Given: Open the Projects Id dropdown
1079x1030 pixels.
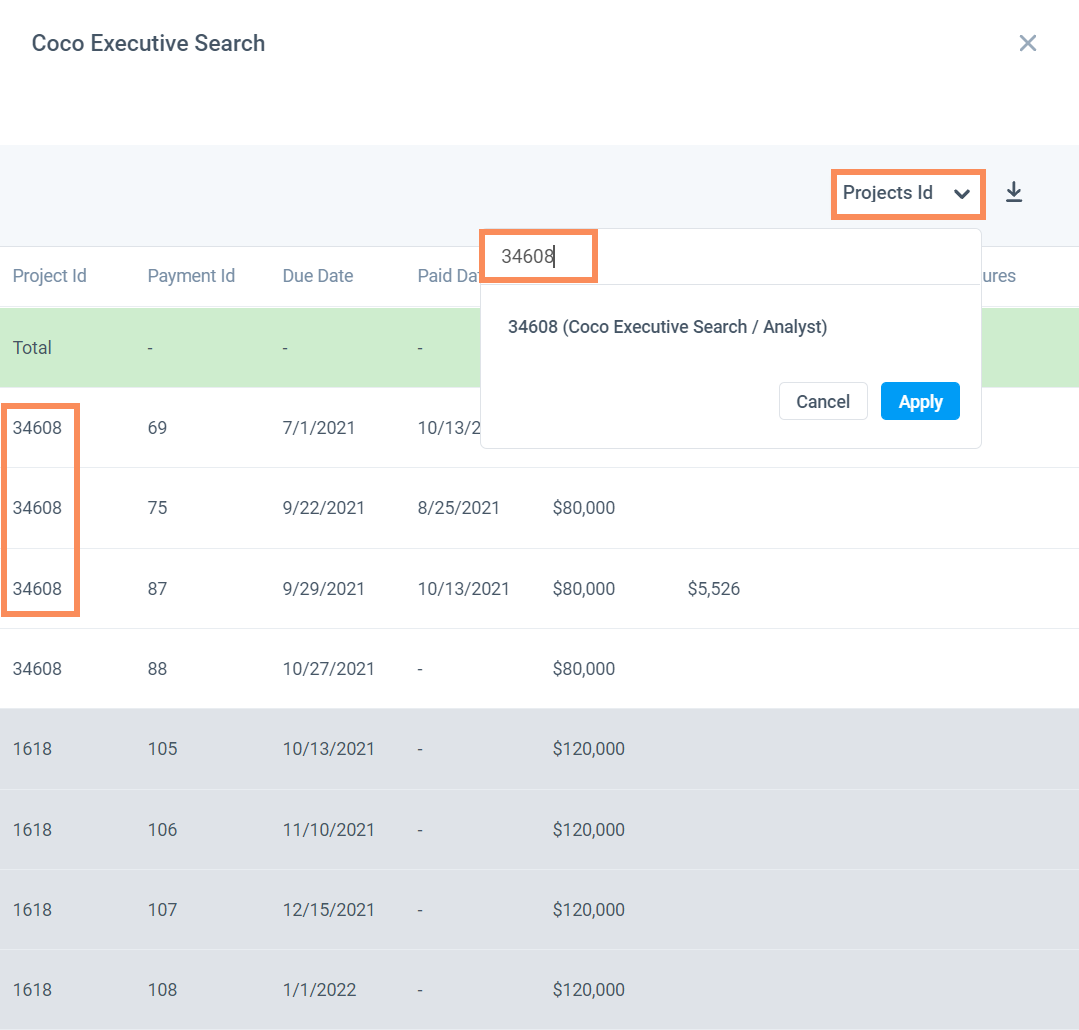Looking at the screenshot, I should pos(908,193).
